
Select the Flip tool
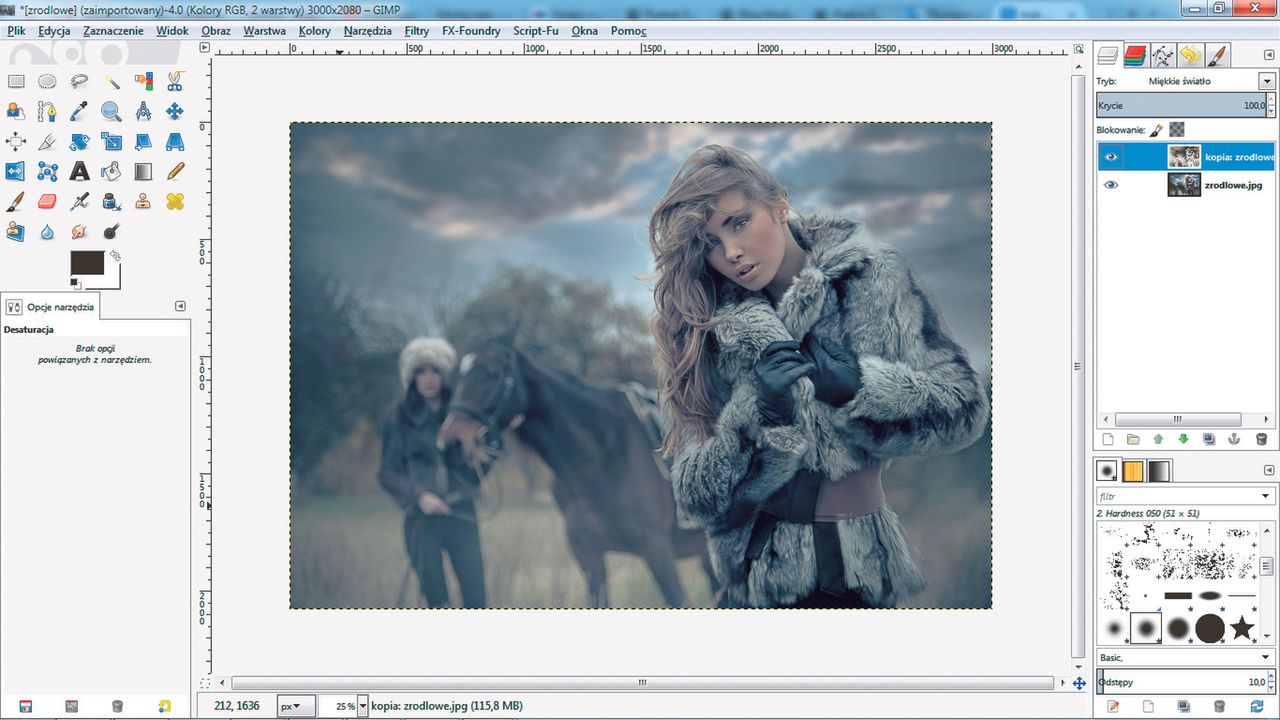coord(16,171)
